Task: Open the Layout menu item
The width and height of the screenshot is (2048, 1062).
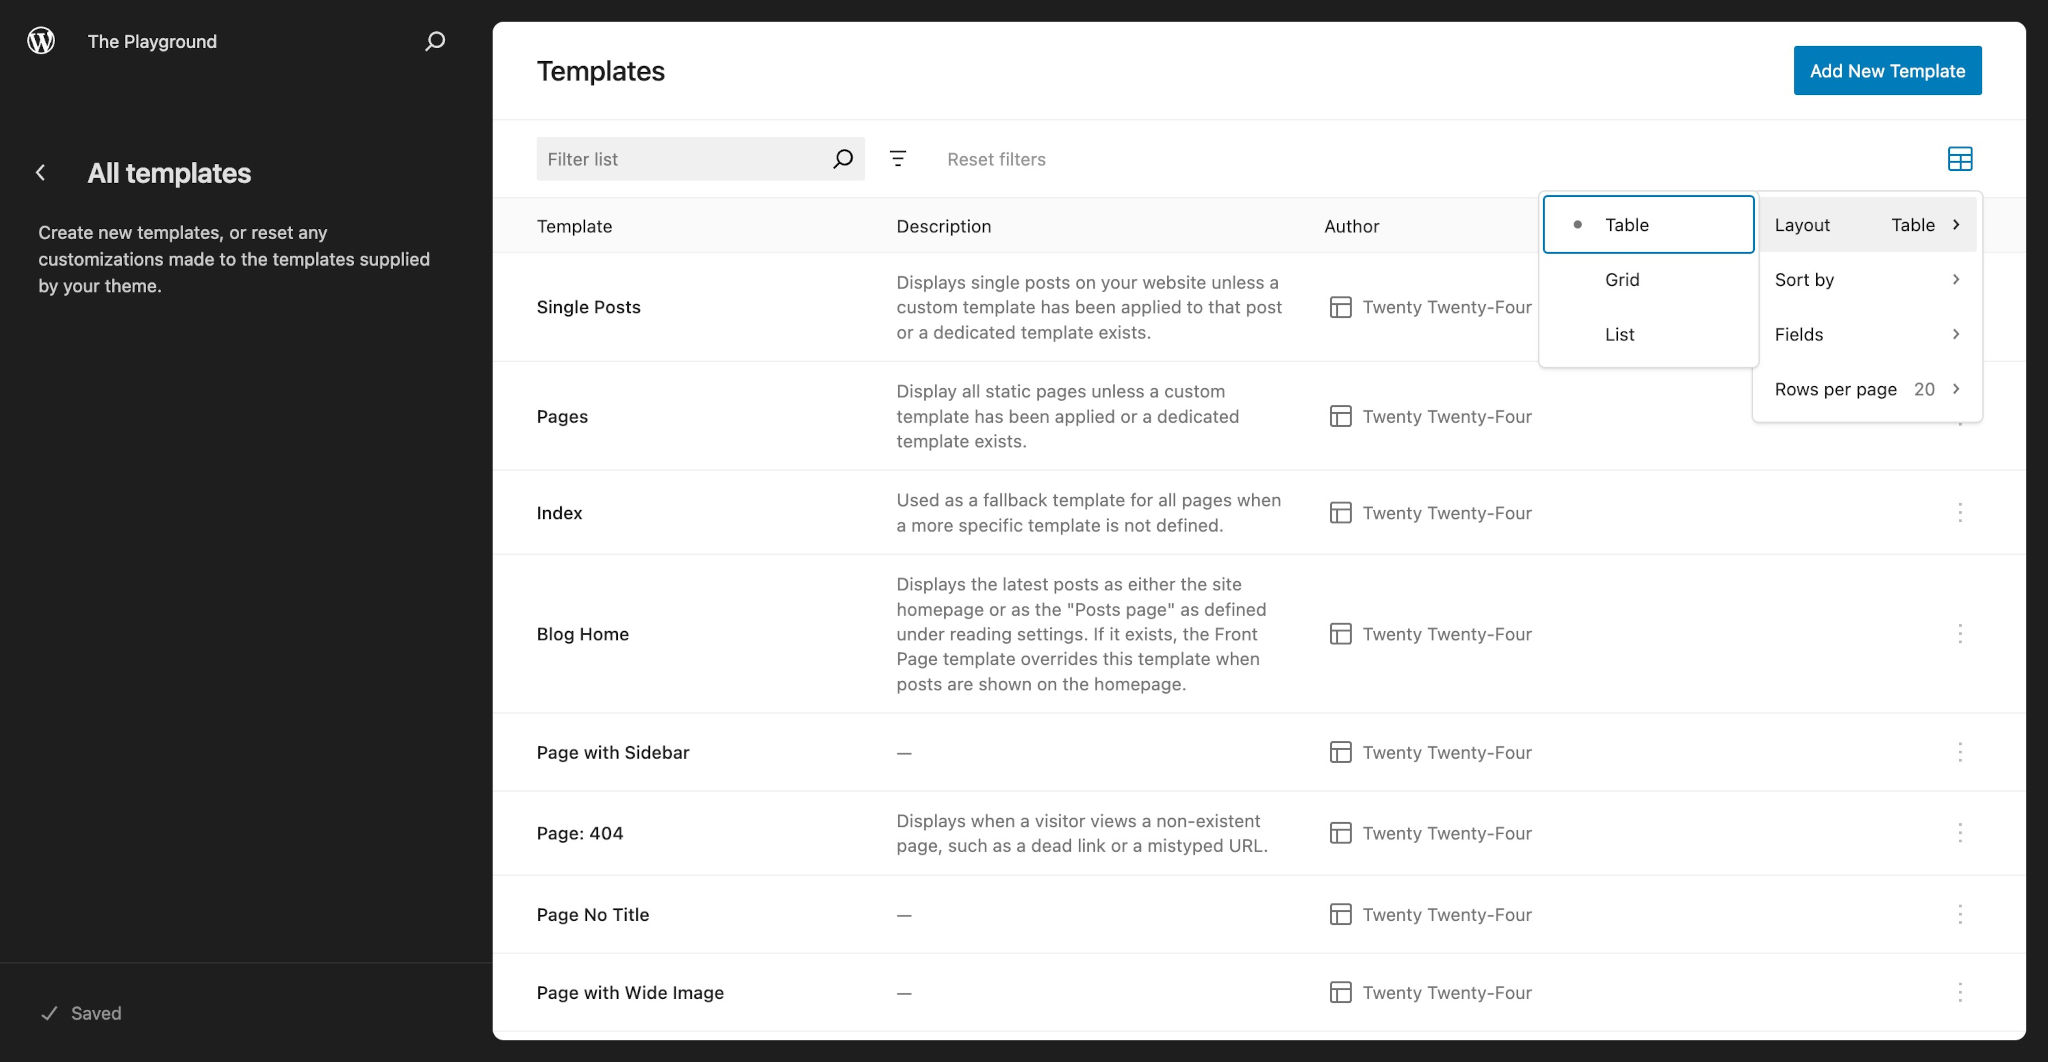Action: 1867,225
